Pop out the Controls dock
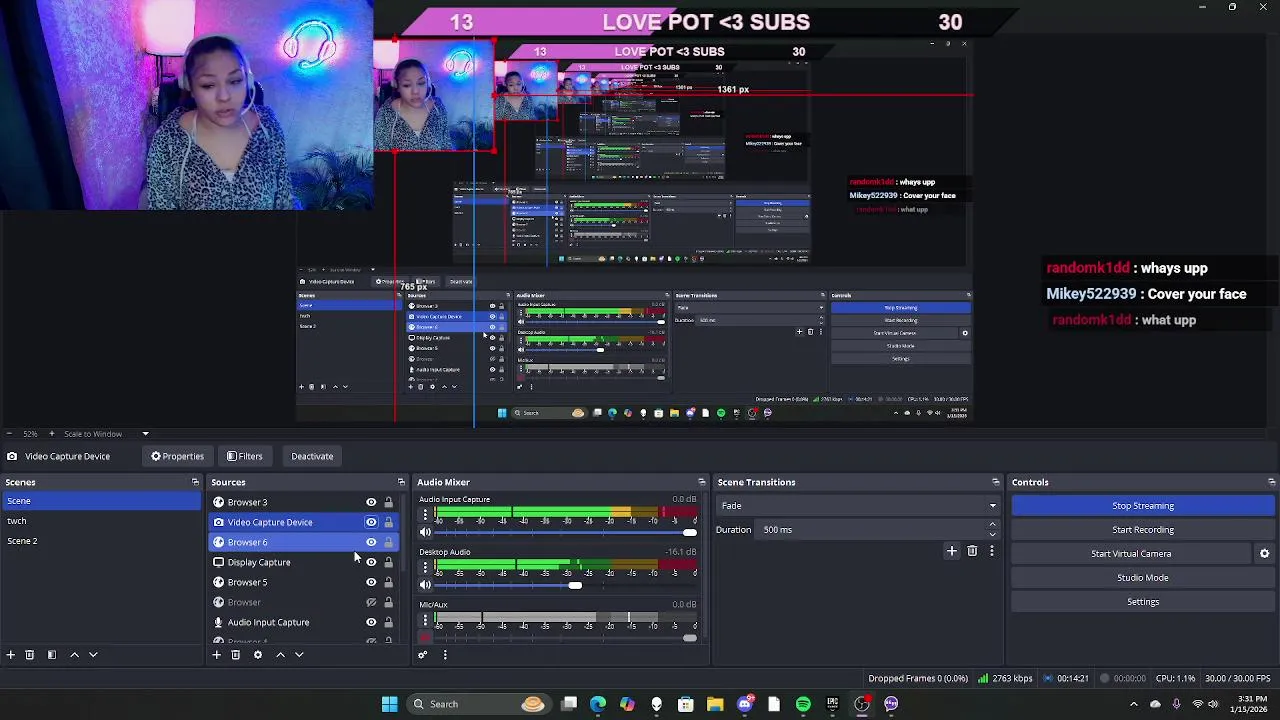Screen dimensions: 1280x720 pos(1271,482)
